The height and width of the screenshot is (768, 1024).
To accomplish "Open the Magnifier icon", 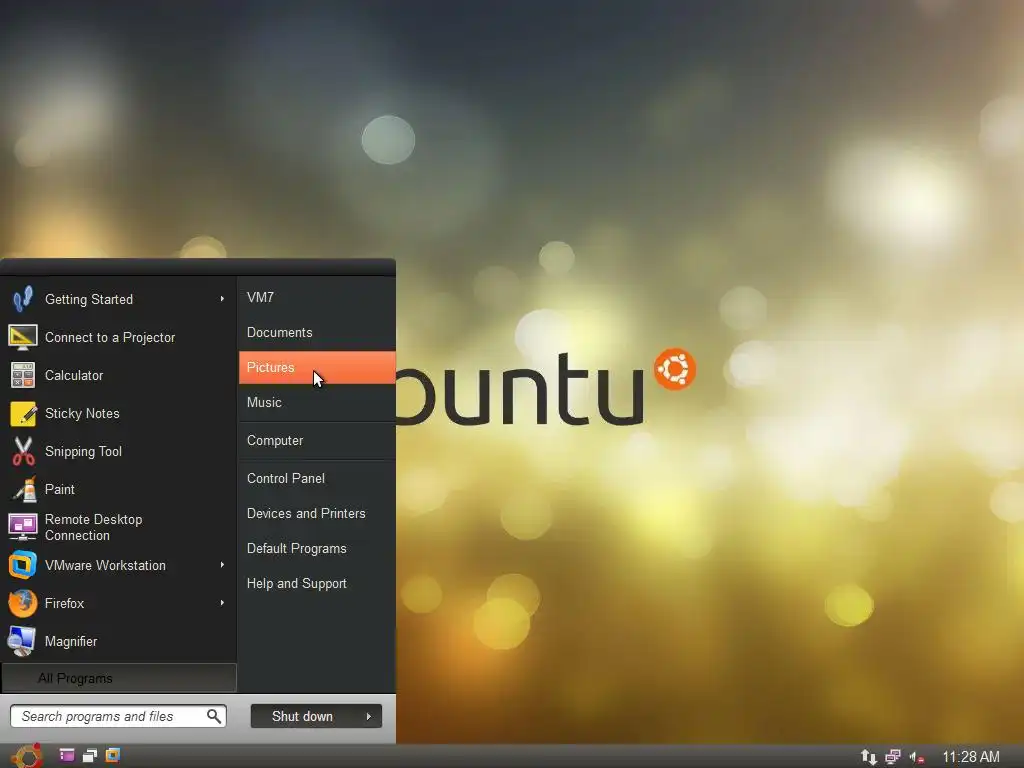I will pyautogui.click(x=22, y=641).
